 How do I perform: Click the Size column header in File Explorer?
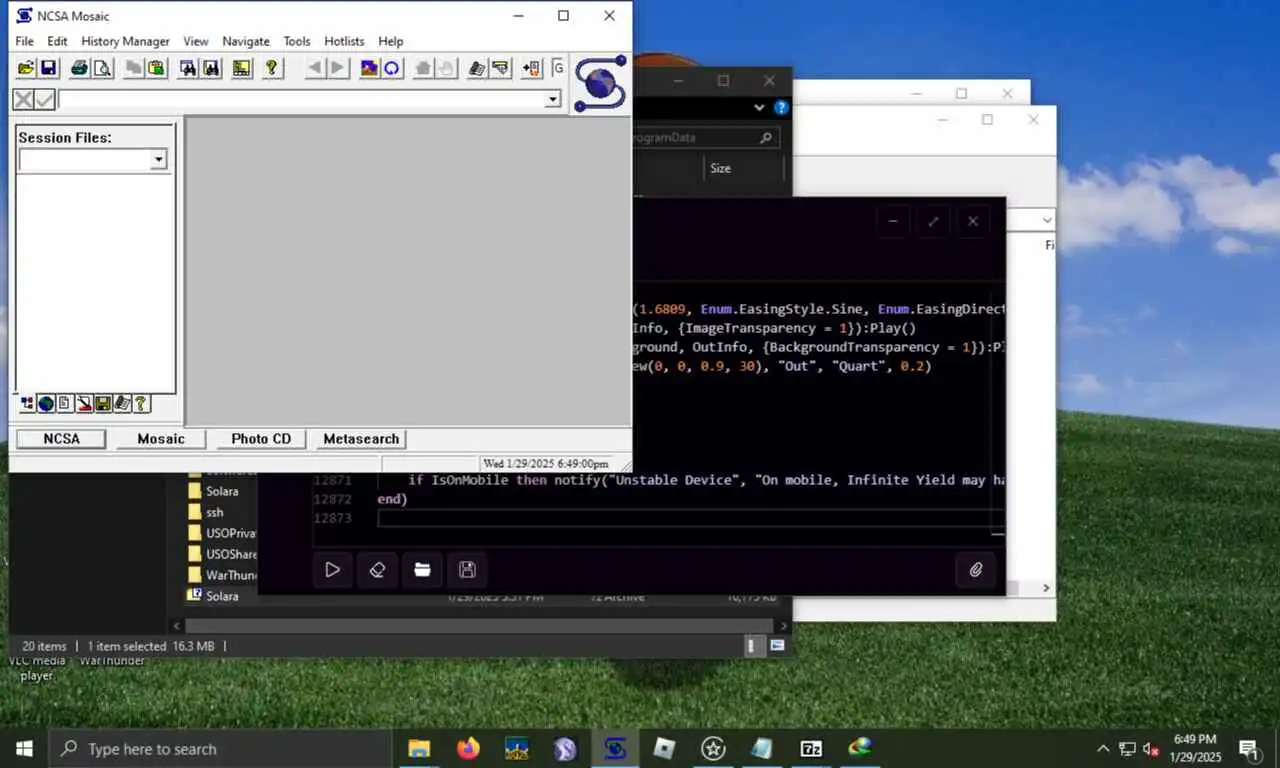[x=720, y=168]
